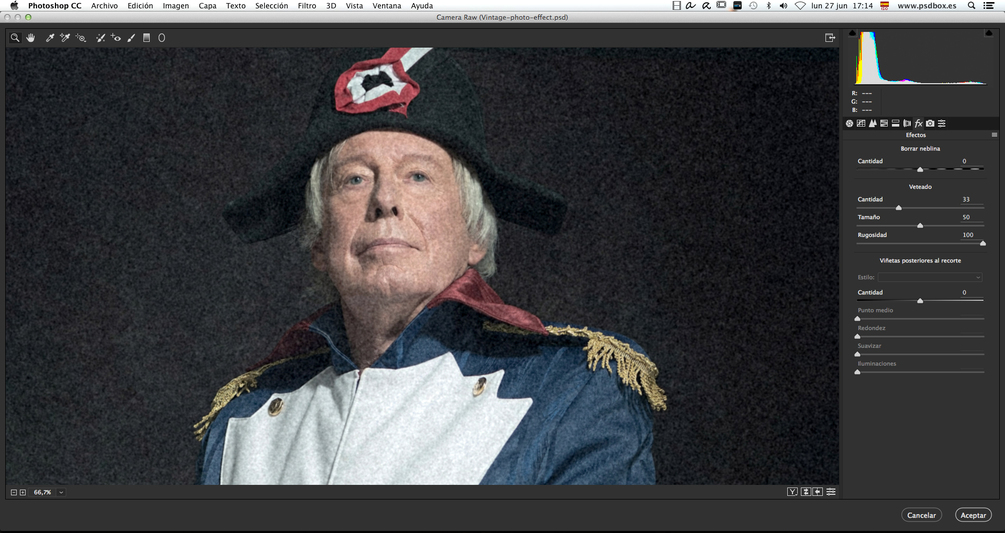Screen dimensions: 1005x533
Task: Open the Presets panel tab
Action: click(x=942, y=123)
